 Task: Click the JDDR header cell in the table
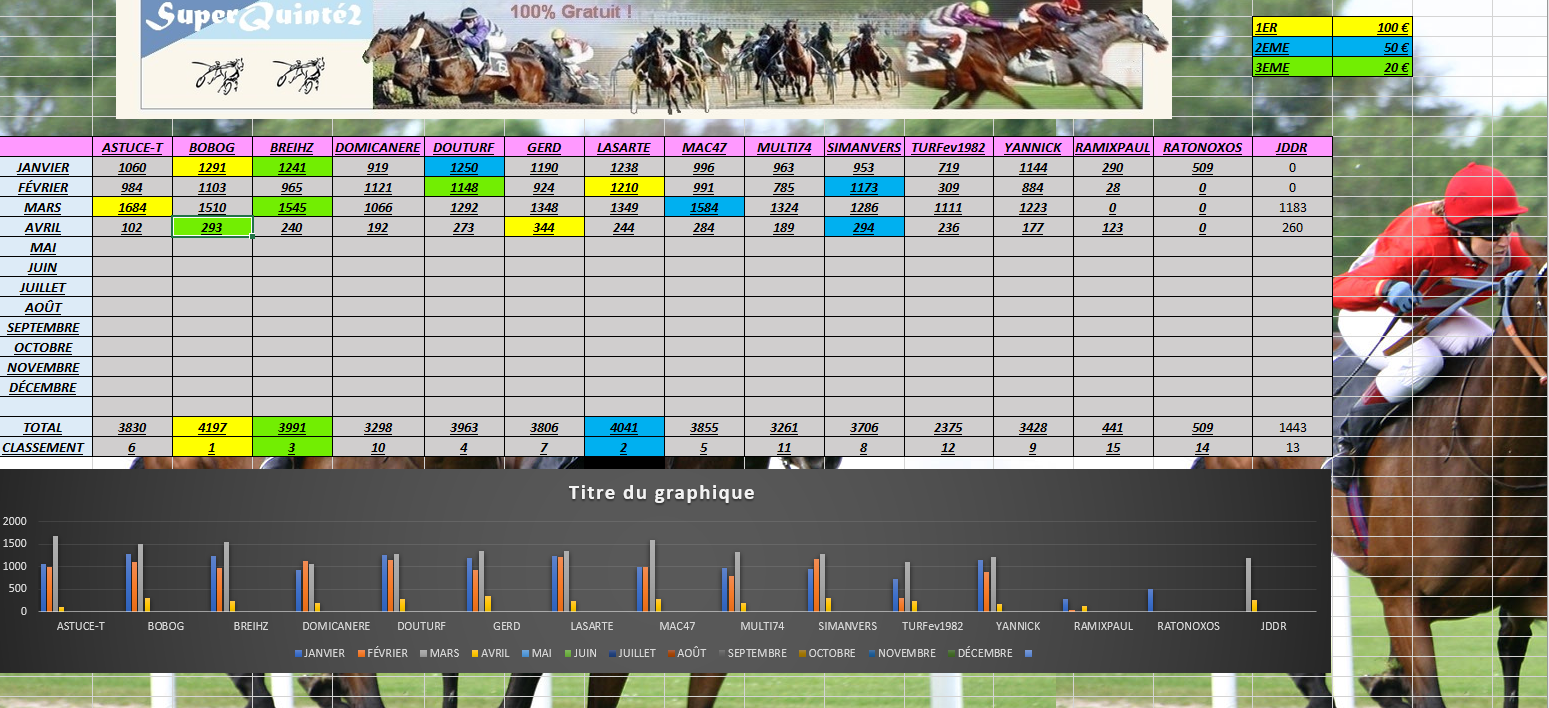[1292, 147]
